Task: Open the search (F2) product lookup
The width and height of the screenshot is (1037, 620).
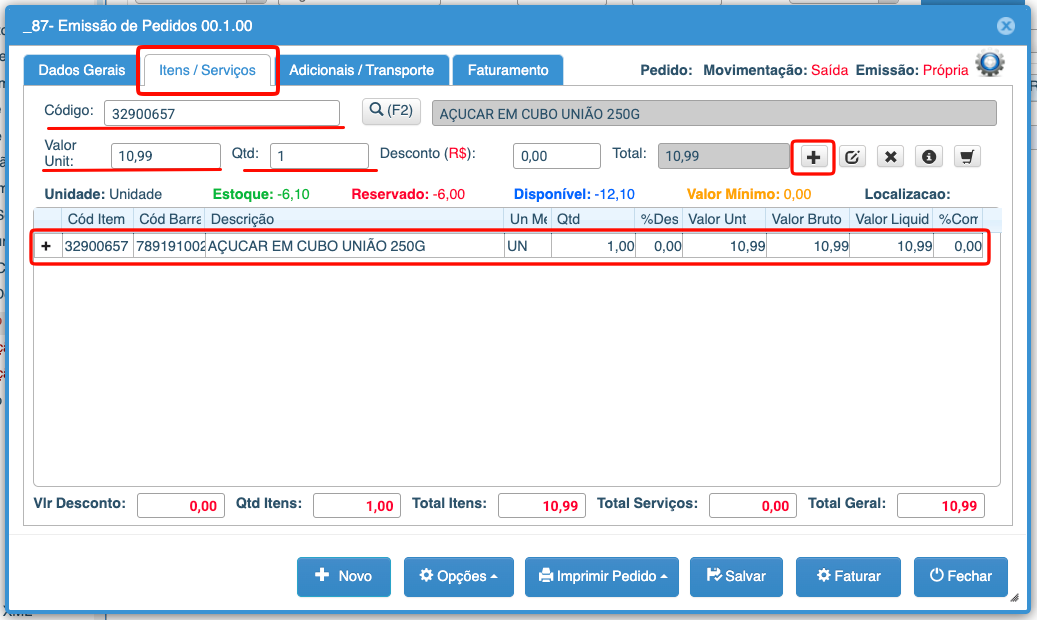Action: (x=391, y=112)
